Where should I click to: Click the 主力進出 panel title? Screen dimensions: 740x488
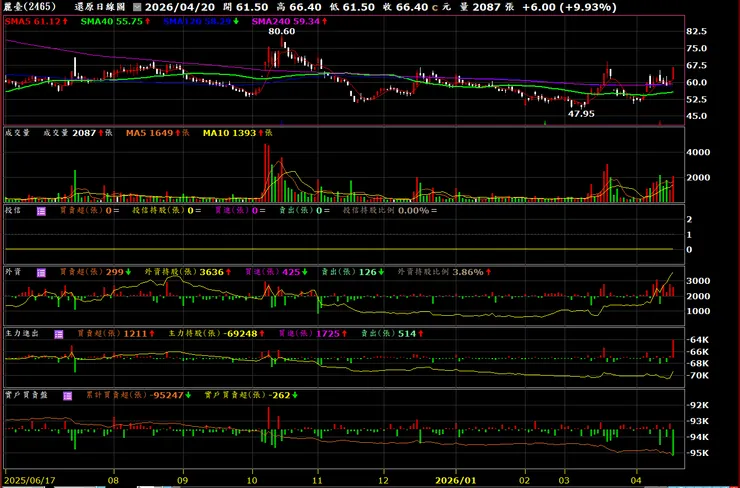22,334
